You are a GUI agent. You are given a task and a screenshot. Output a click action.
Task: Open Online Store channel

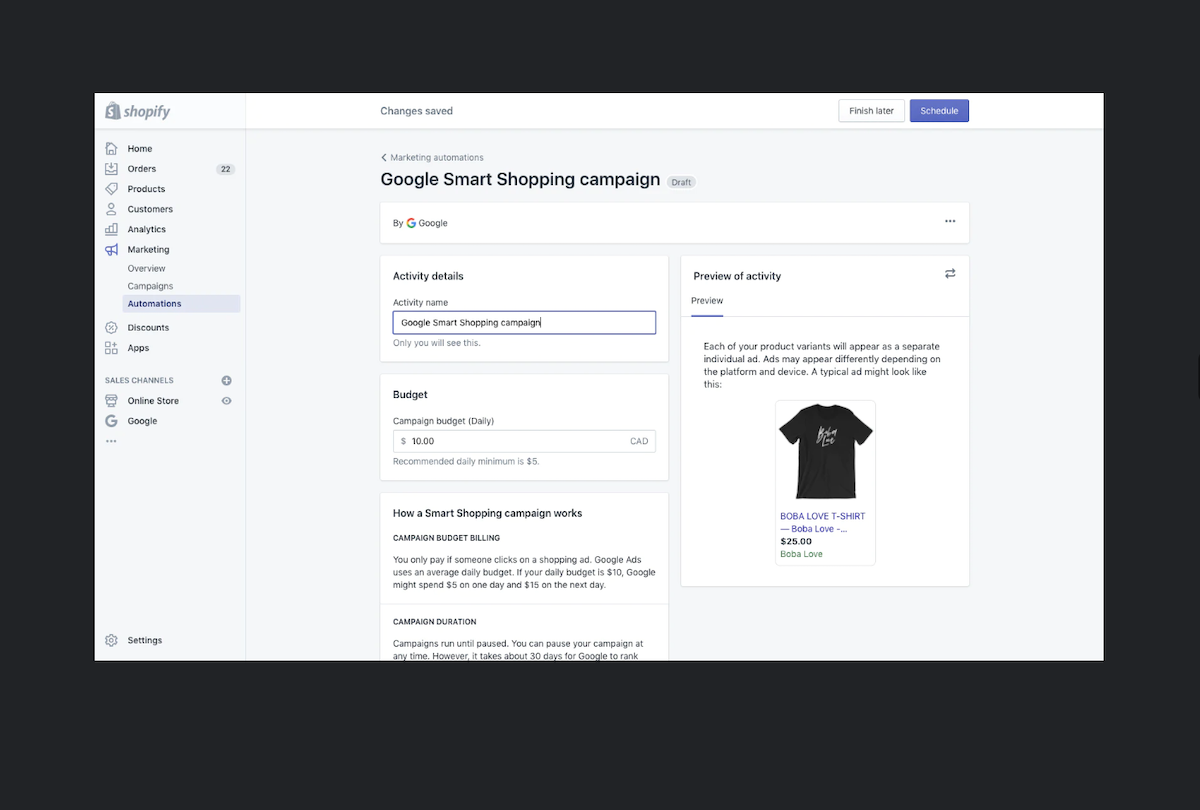[153, 401]
